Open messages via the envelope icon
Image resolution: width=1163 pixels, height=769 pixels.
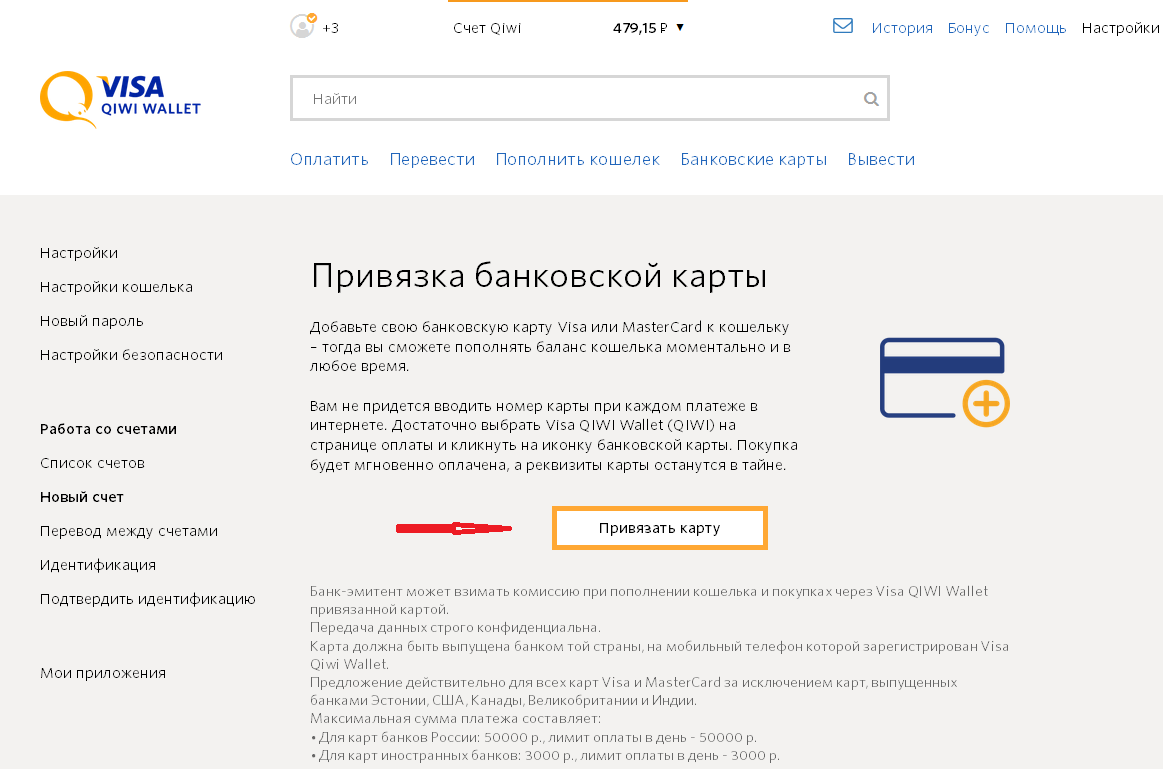(x=843, y=26)
